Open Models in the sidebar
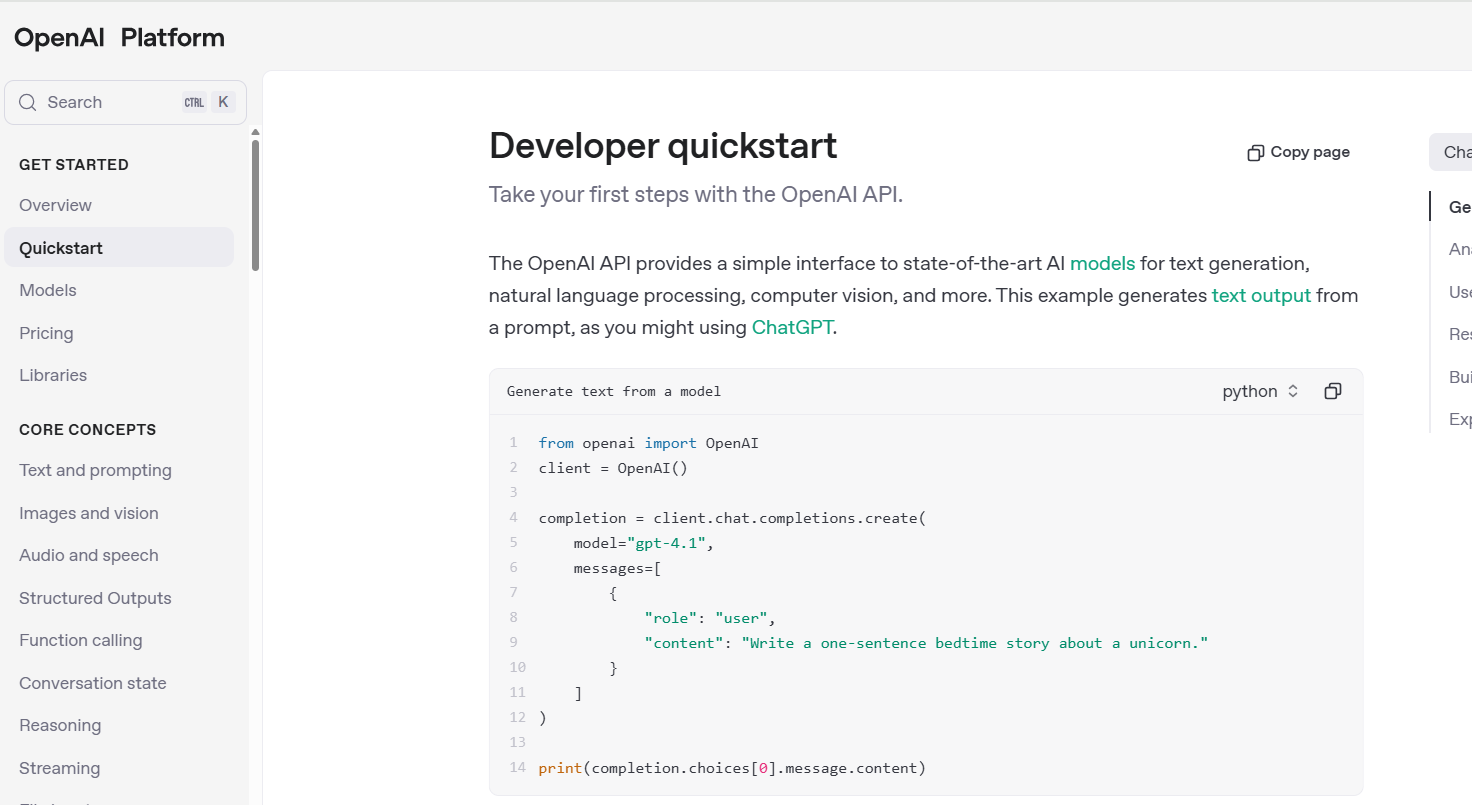 pos(48,290)
